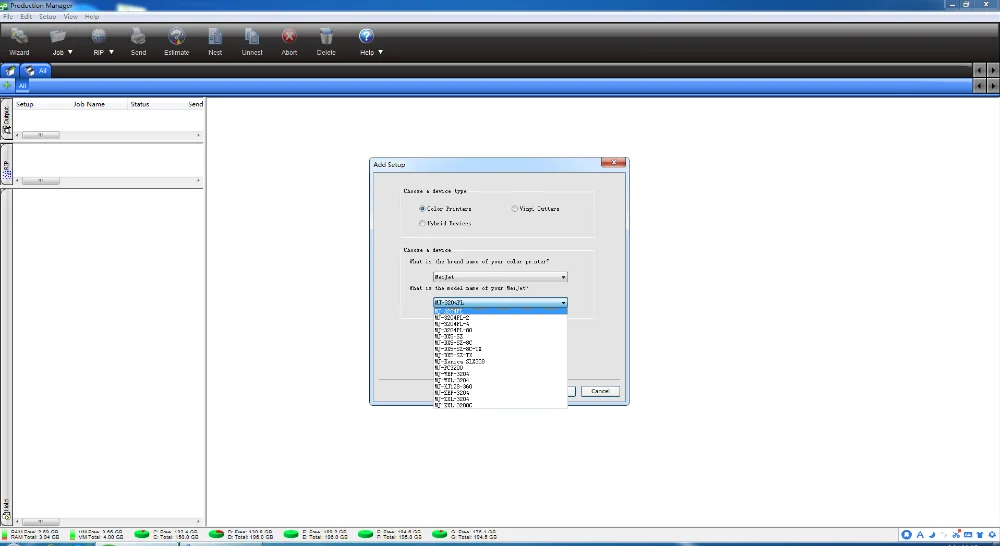1000x546 pixels.
Task: Click the F drive disk space icon
Action: (x=365, y=534)
